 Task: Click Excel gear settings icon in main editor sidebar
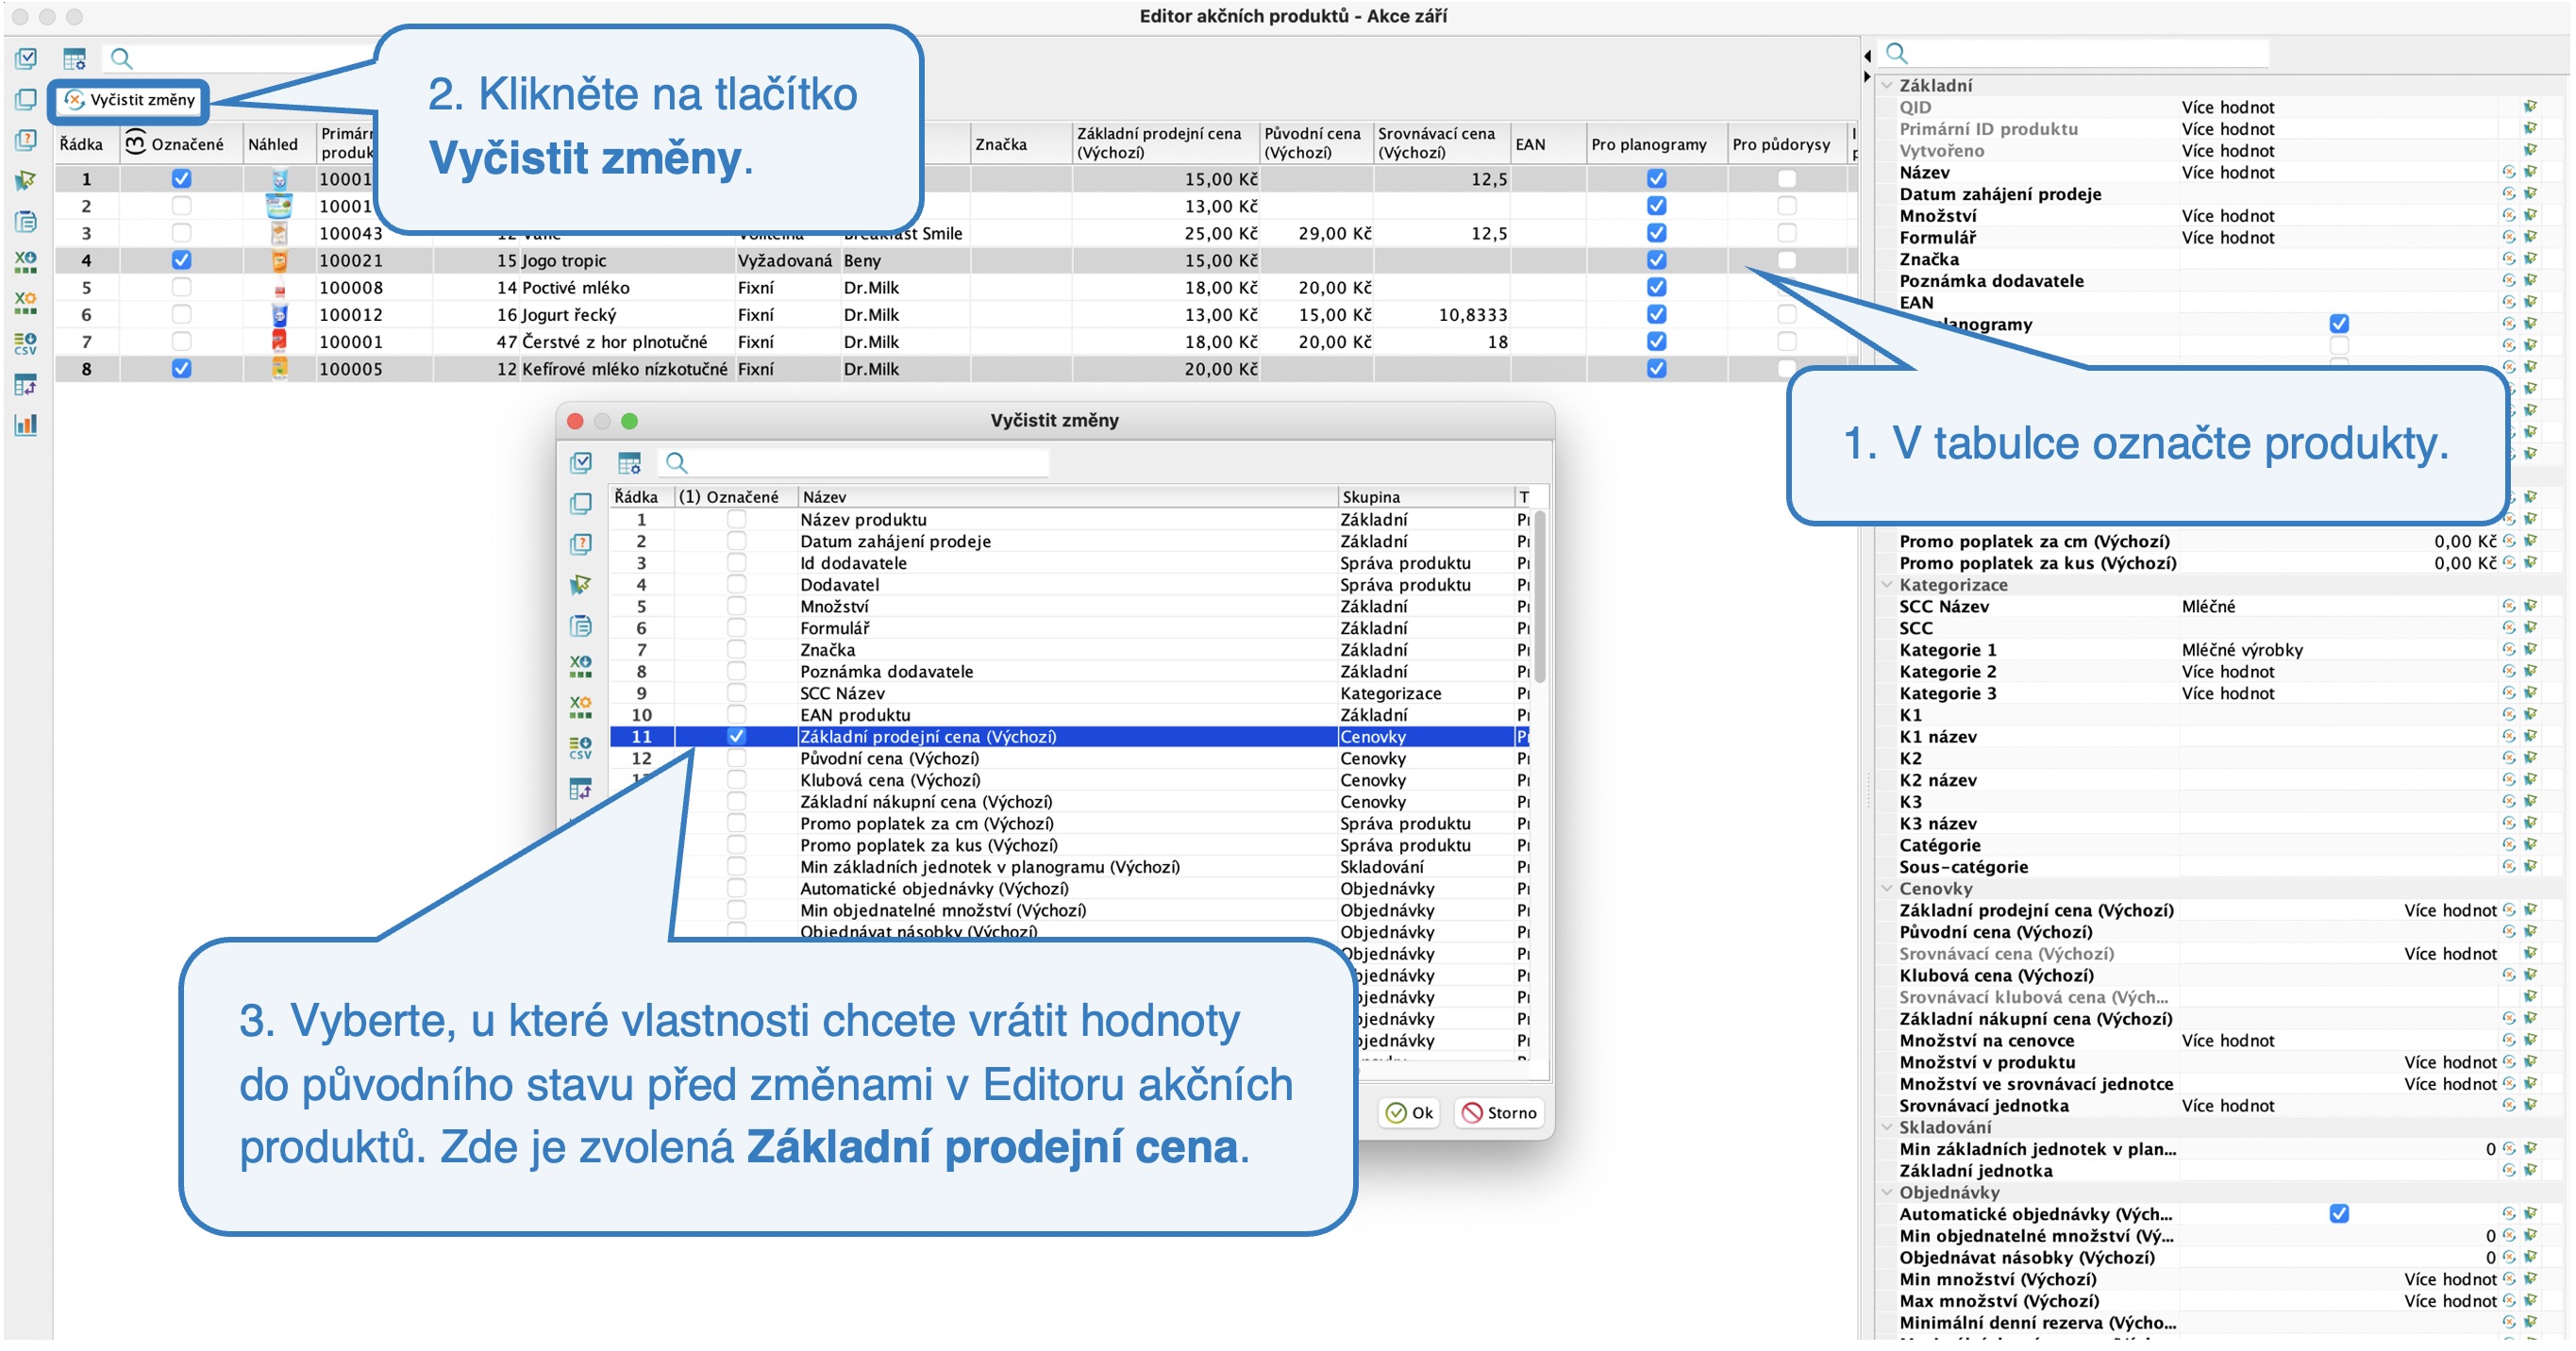point(26,302)
